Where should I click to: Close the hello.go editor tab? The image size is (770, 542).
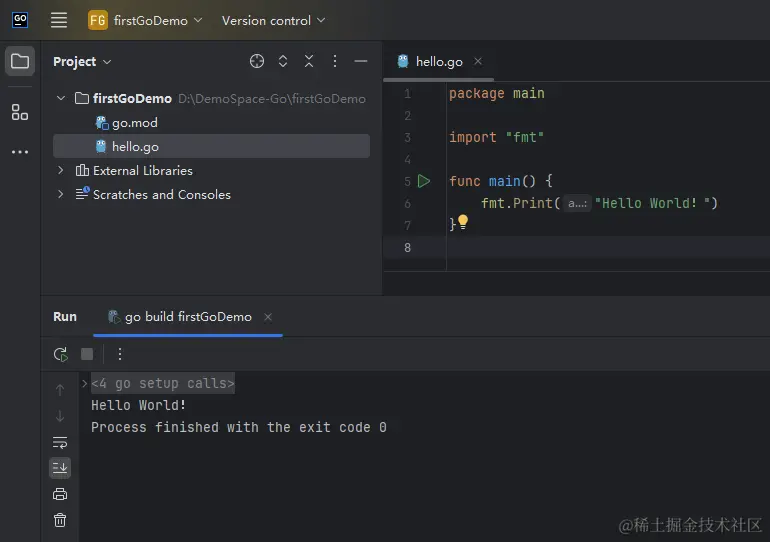(x=478, y=61)
